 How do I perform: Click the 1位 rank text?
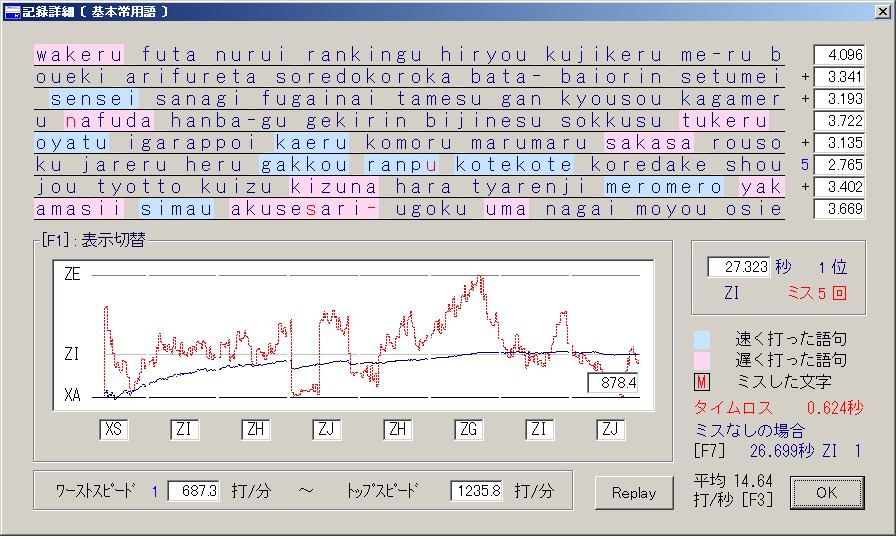coord(832,267)
